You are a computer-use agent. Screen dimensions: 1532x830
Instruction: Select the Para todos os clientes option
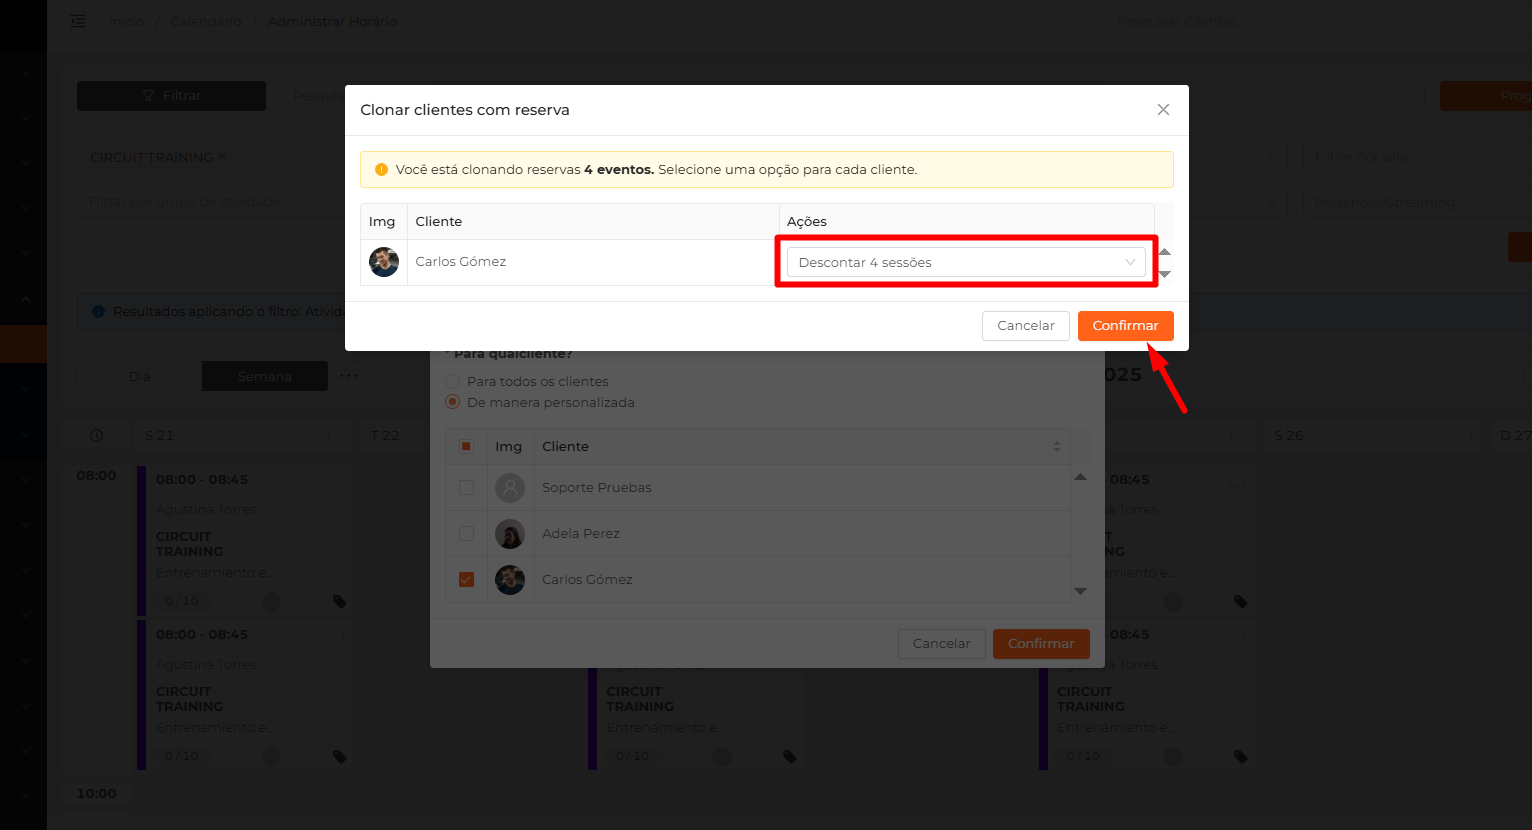tap(453, 382)
